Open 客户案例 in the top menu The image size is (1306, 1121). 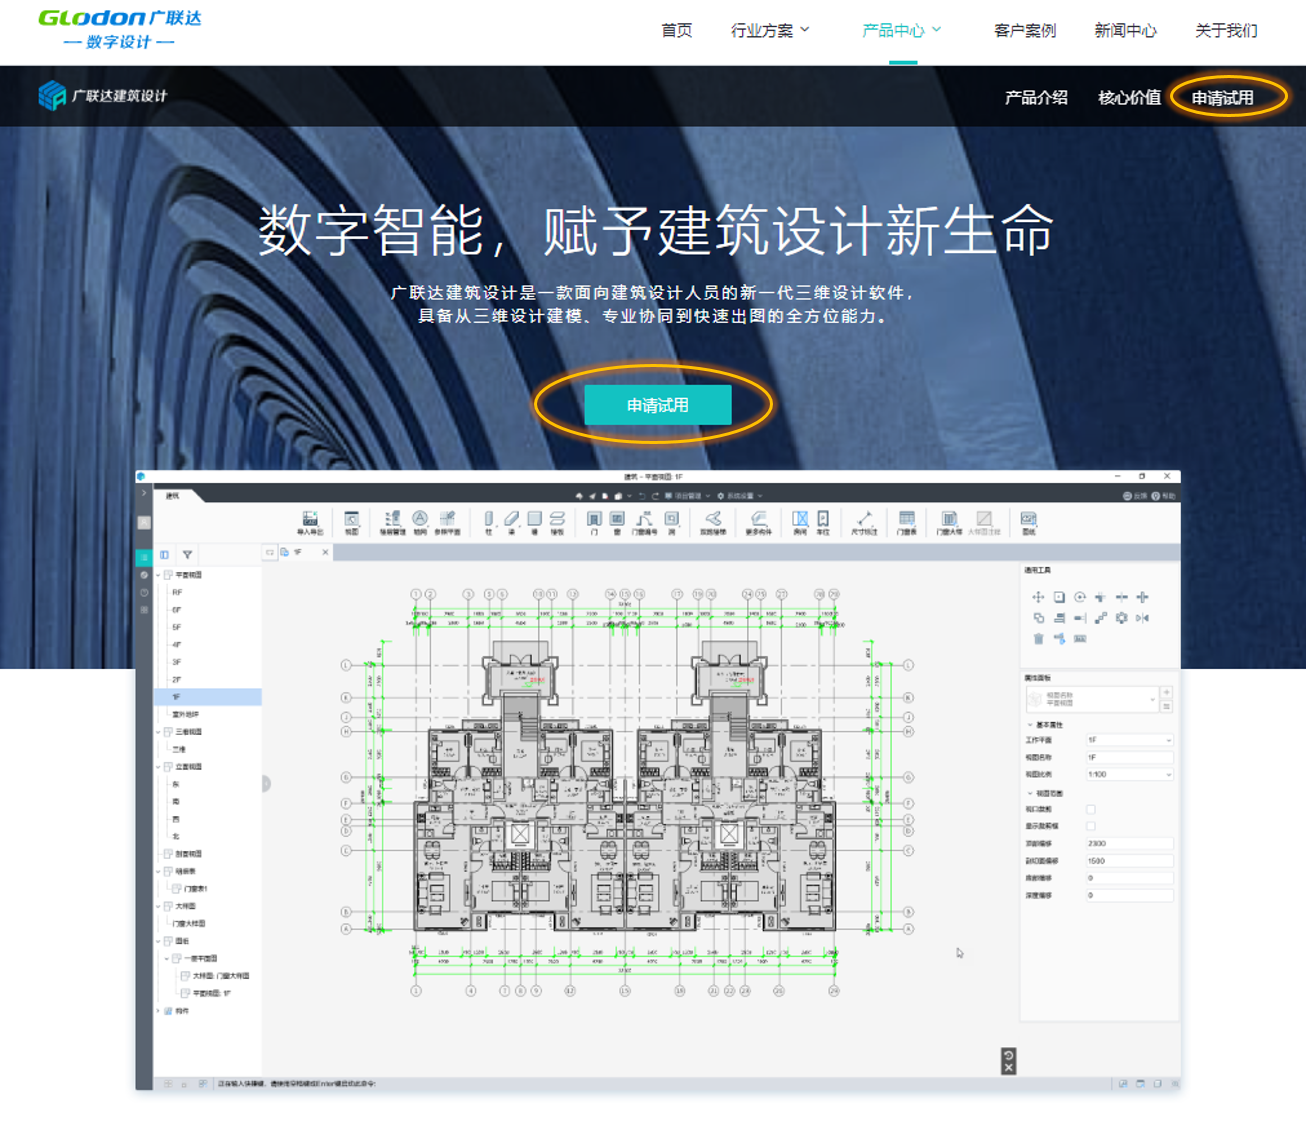1025,30
